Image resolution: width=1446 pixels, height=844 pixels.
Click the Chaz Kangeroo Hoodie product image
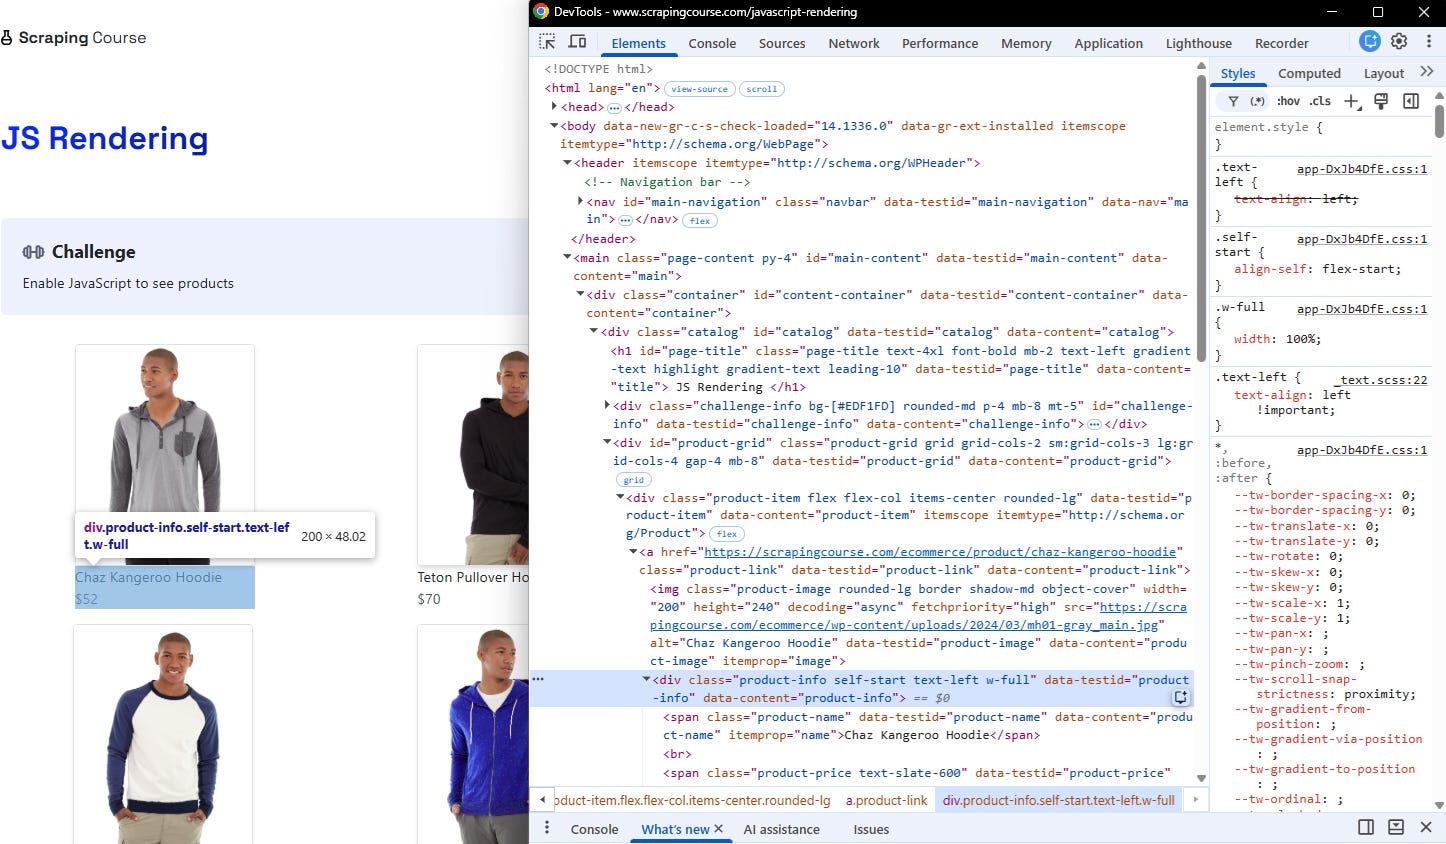[165, 455]
